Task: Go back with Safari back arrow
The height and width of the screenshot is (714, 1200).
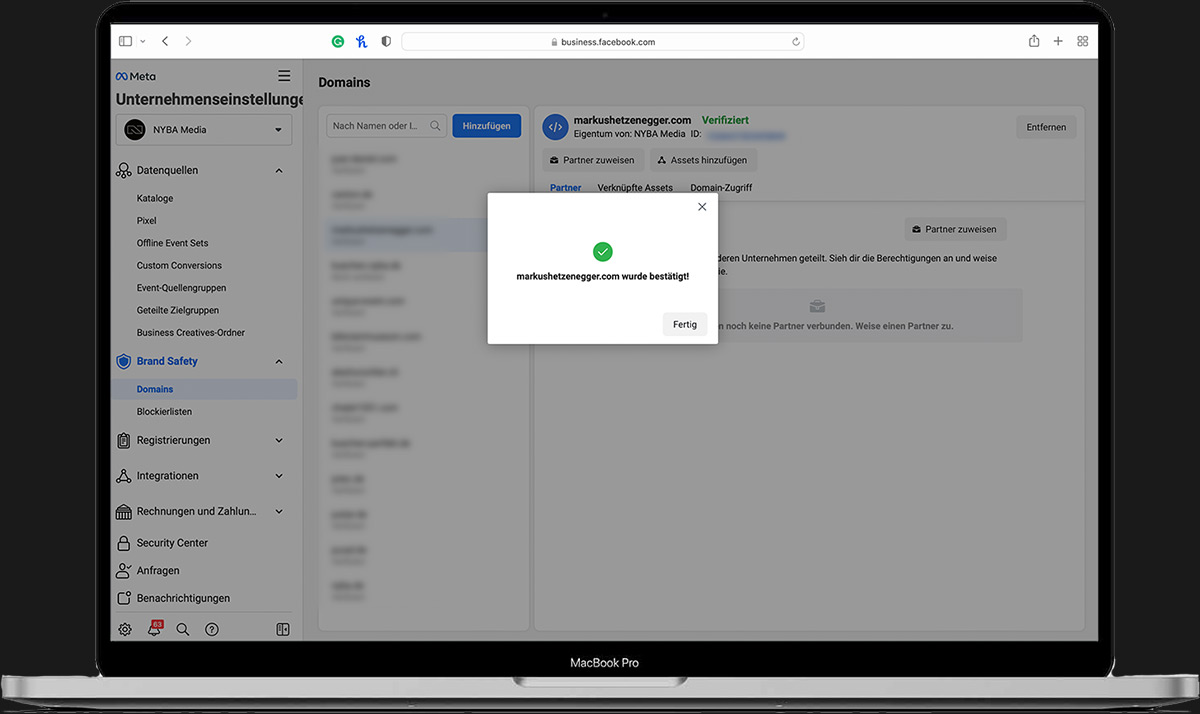Action: [x=165, y=42]
